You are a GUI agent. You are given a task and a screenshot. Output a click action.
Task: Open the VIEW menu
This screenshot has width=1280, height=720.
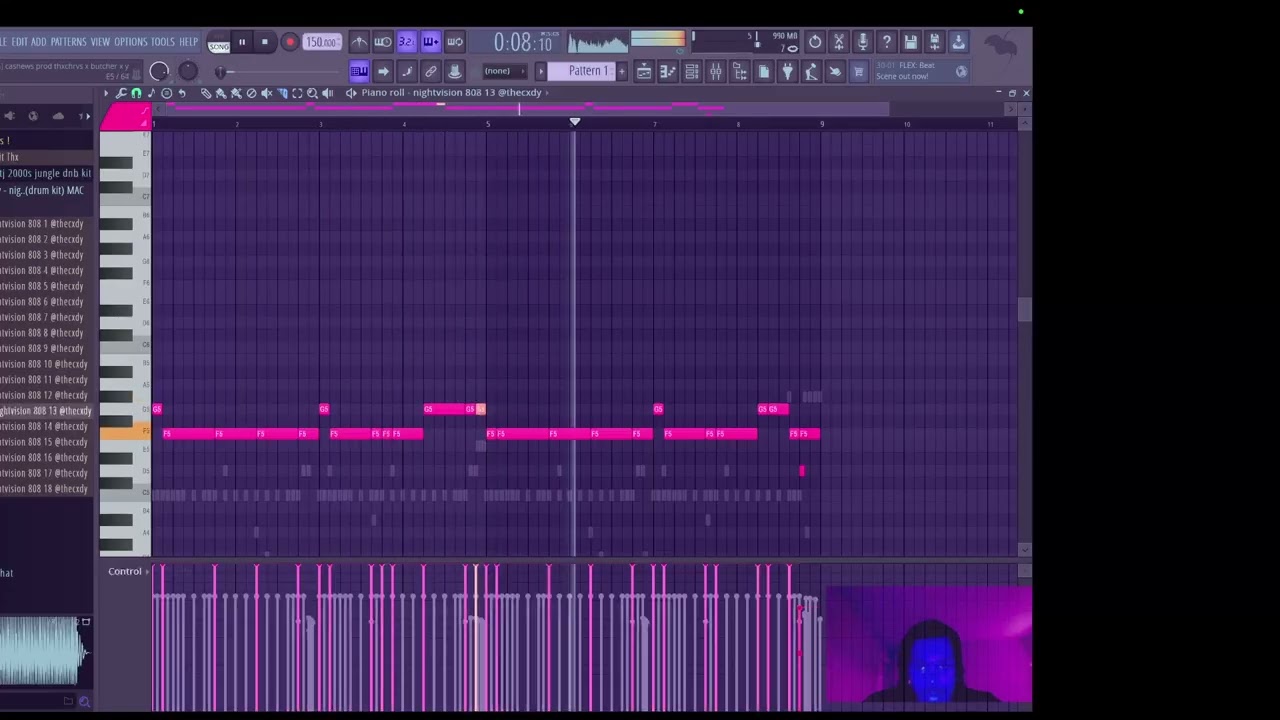coord(101,42)
